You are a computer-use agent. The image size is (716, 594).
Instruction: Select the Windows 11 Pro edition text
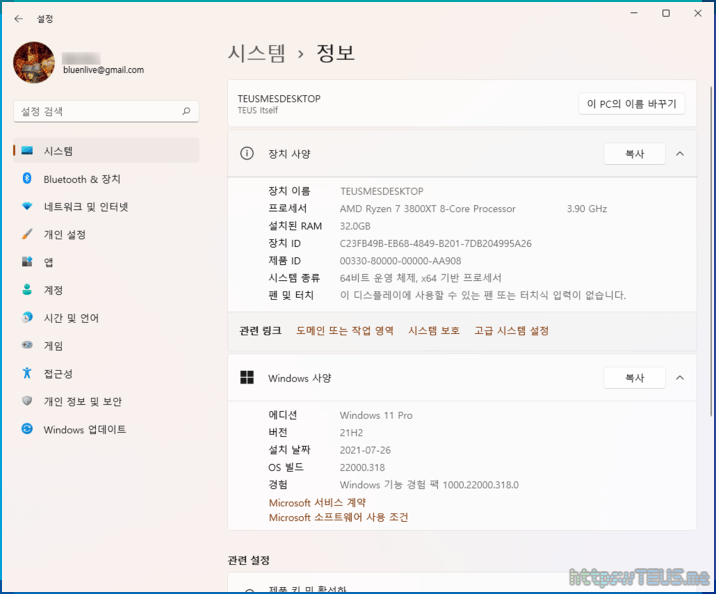coord(376,415)
